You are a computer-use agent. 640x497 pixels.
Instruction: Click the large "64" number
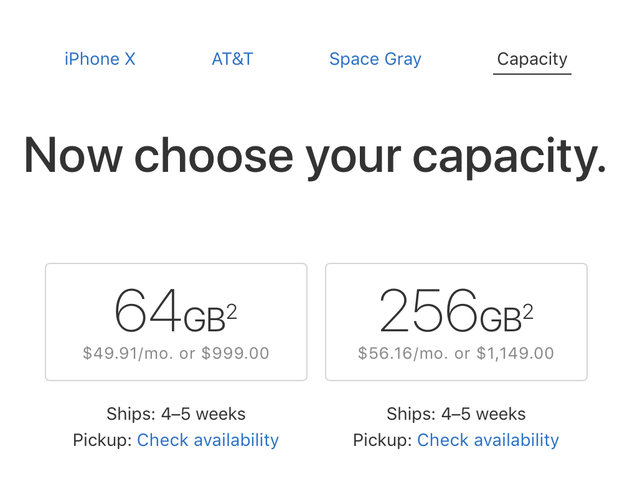(147, 311)
